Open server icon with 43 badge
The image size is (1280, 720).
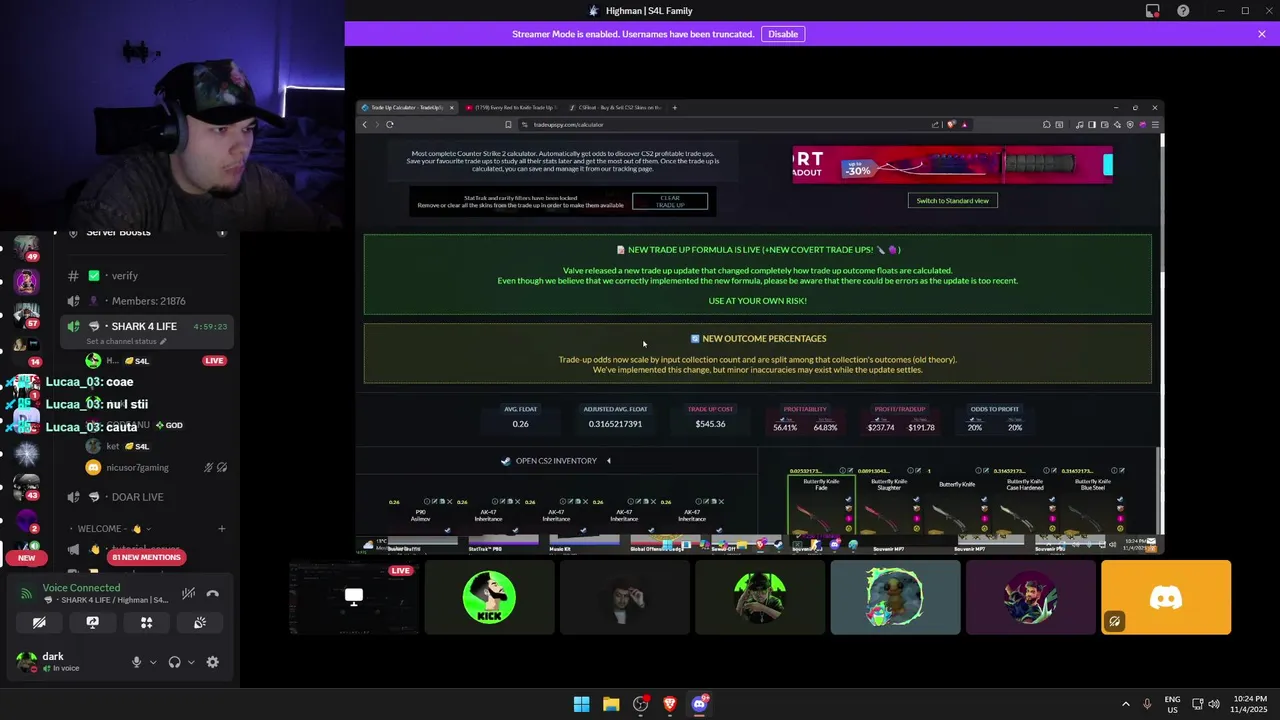coord(26,486)
